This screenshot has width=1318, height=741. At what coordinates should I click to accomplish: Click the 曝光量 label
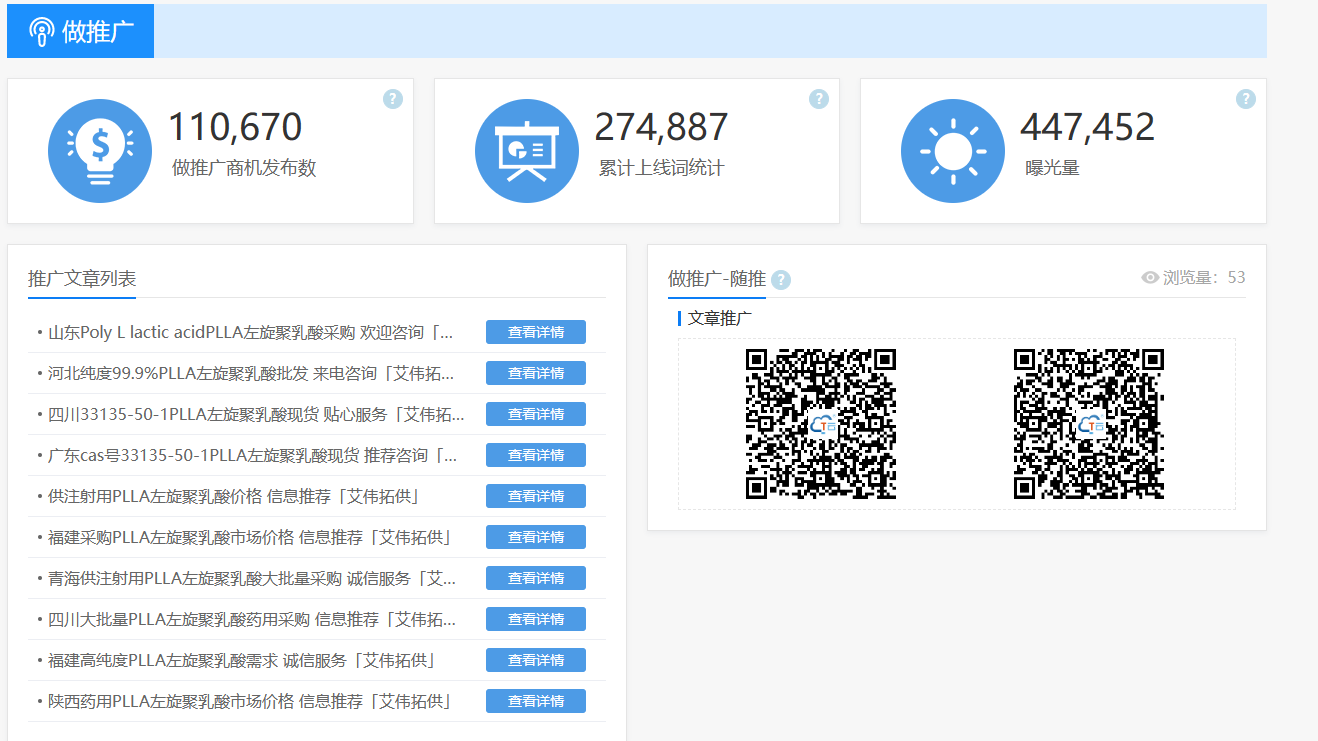click(x=1052, y=168)
